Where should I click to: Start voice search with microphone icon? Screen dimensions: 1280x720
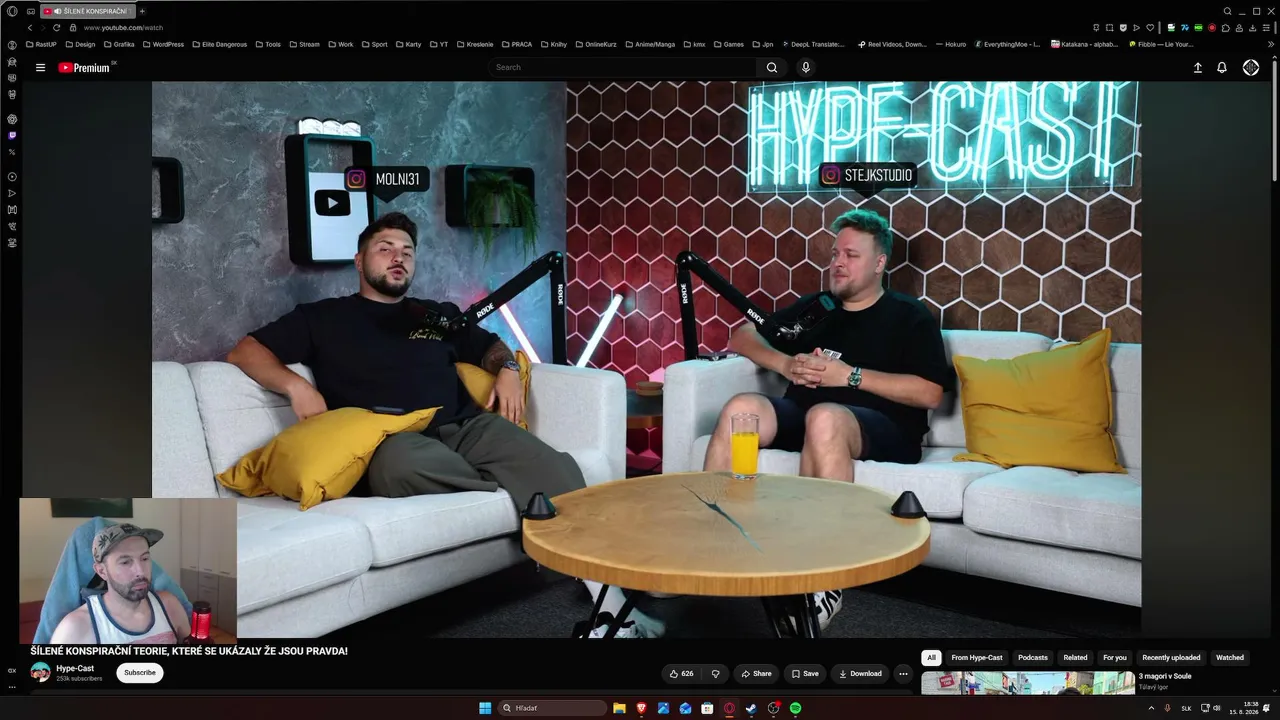coord(806,68)
